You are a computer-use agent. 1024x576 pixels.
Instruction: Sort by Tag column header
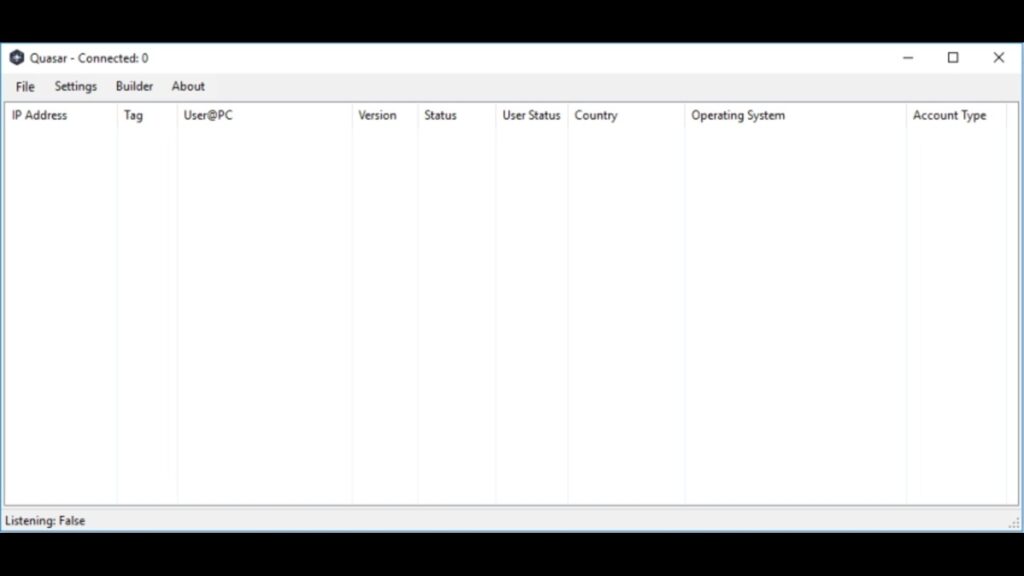[x=147, y=115]
